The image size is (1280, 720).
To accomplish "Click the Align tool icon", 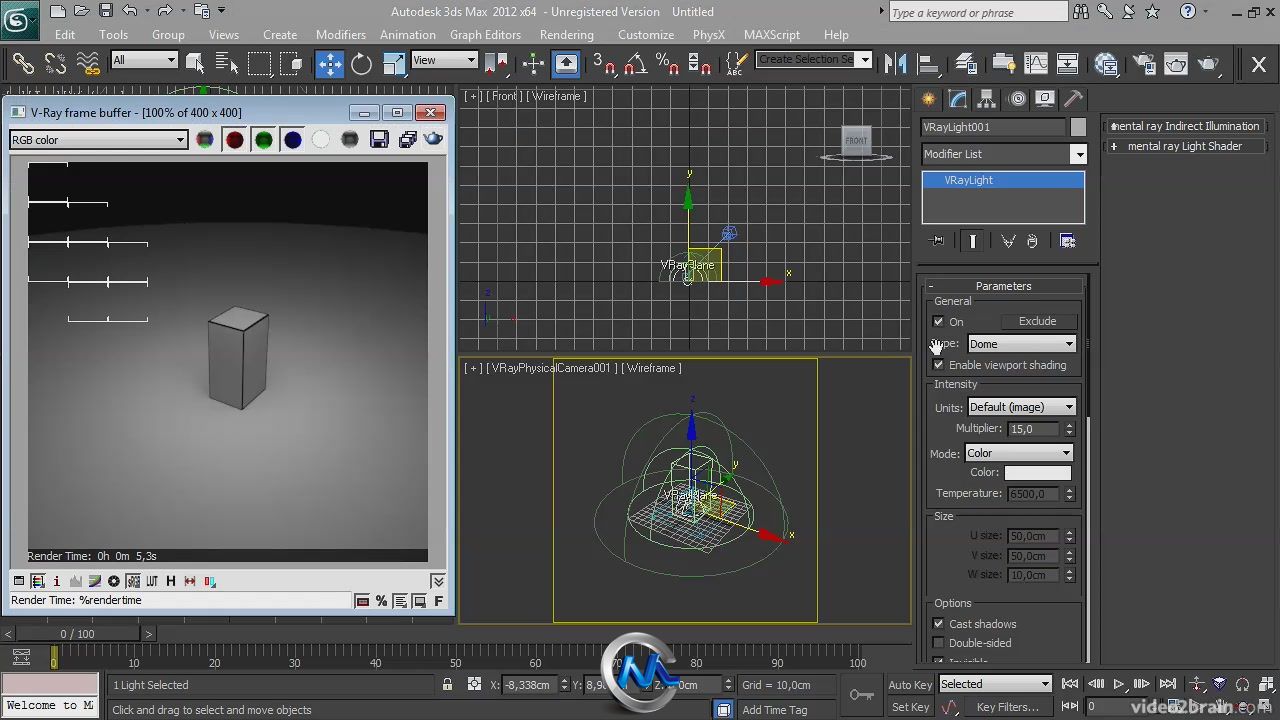I will coord(927,63).
